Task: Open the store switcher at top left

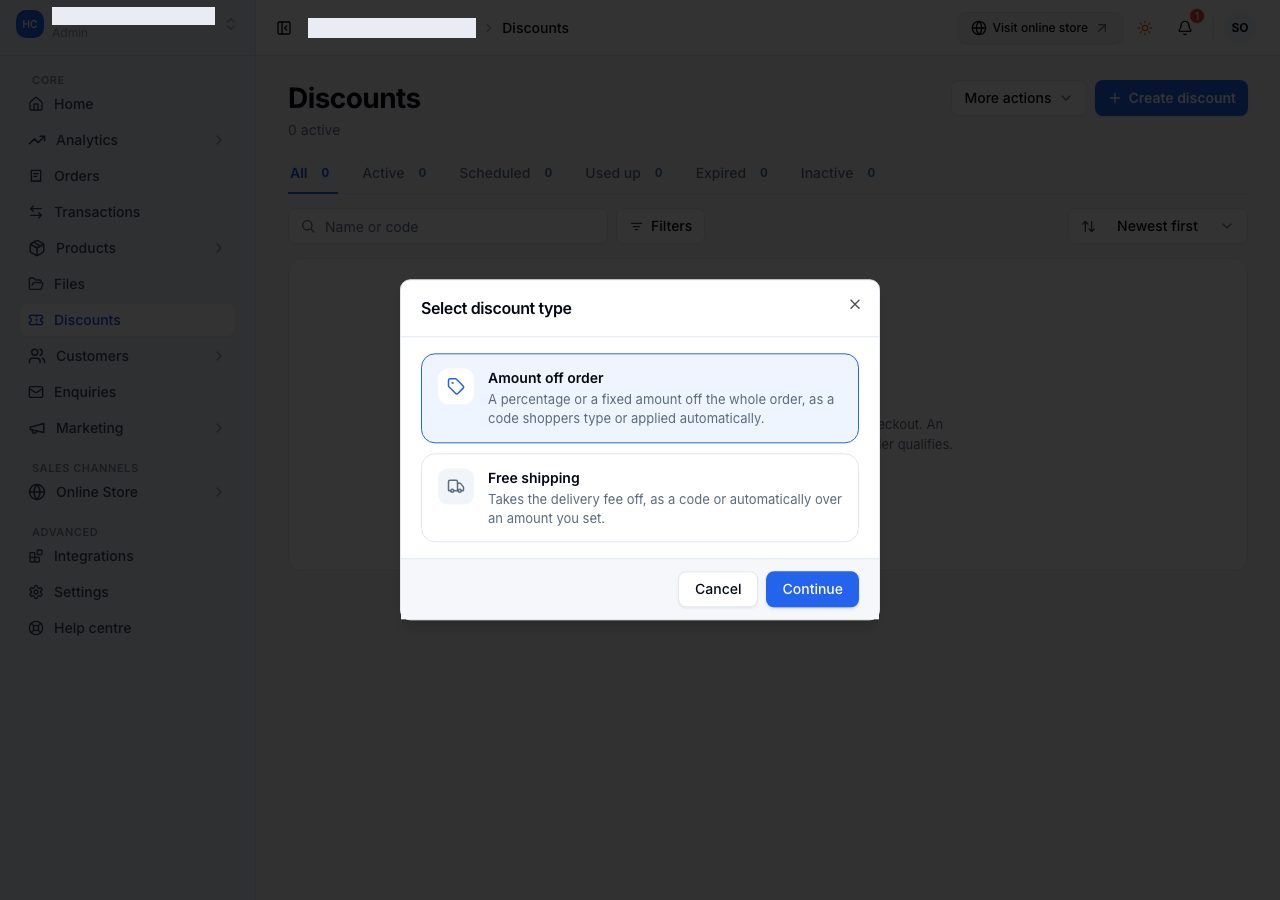Action: pyautogui.click(x=127, y=24)
